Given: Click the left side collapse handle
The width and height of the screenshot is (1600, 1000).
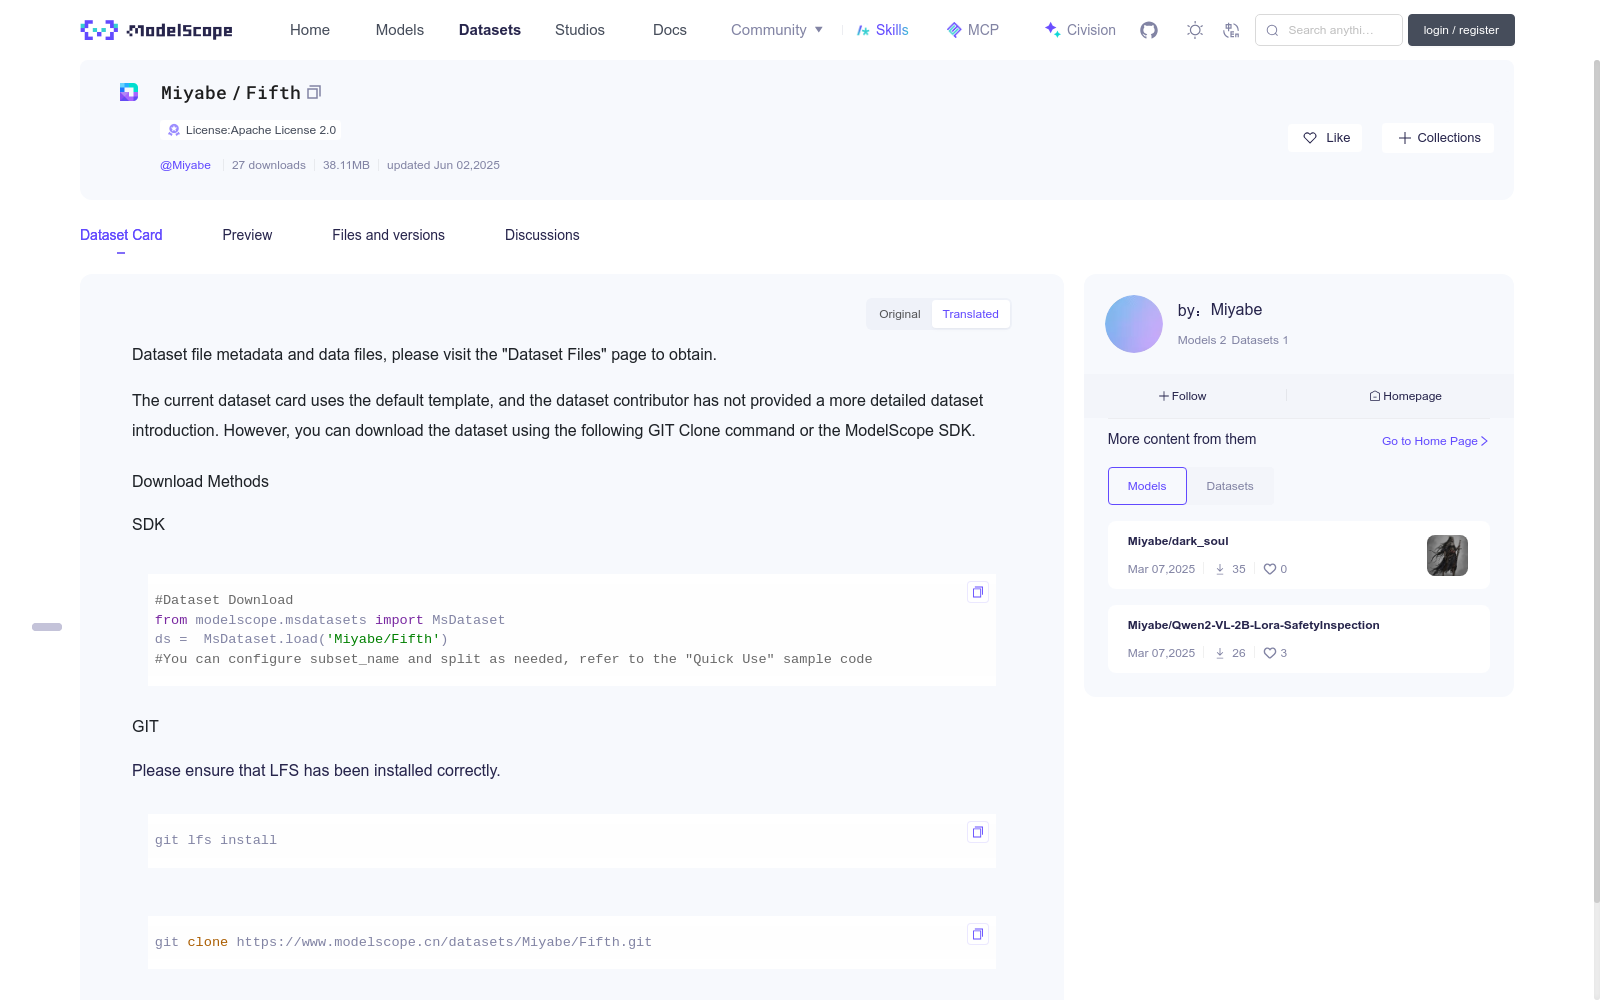Looking at the screenshot, I should pyautogui.click(x=47, y=627).
